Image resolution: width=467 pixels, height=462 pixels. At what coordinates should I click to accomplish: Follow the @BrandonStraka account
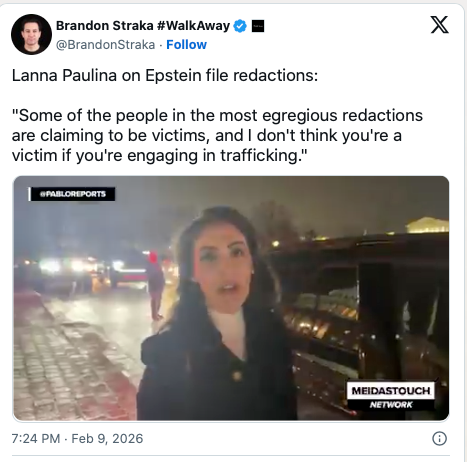(186, 44)
